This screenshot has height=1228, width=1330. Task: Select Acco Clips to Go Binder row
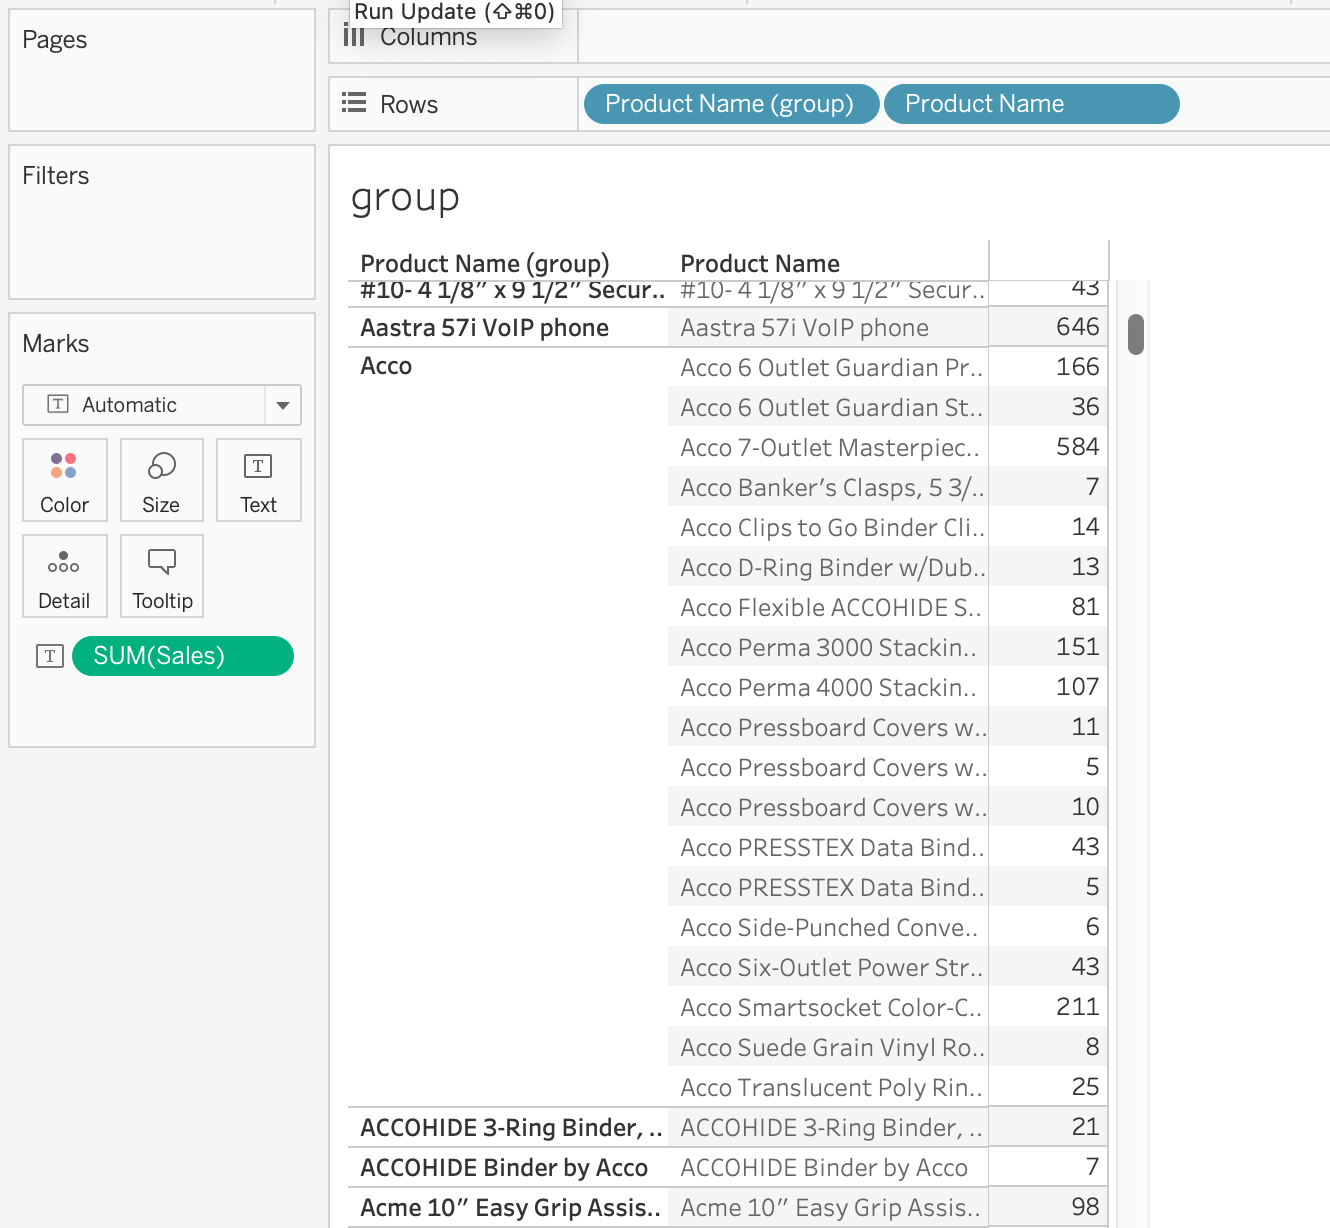828,528
